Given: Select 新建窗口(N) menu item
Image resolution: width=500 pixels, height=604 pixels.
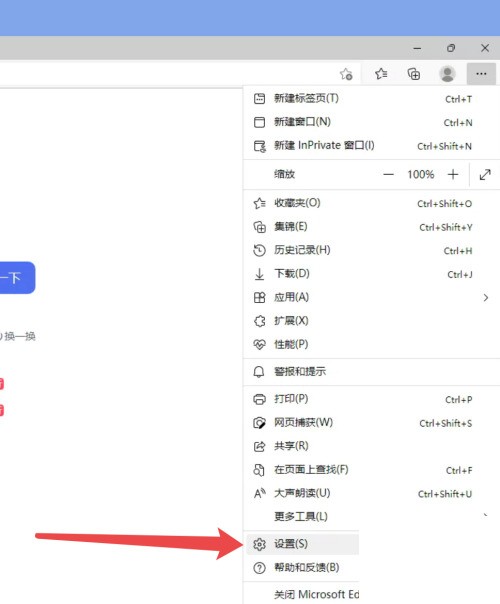Looking at the screenshot, I should [371, 122].
